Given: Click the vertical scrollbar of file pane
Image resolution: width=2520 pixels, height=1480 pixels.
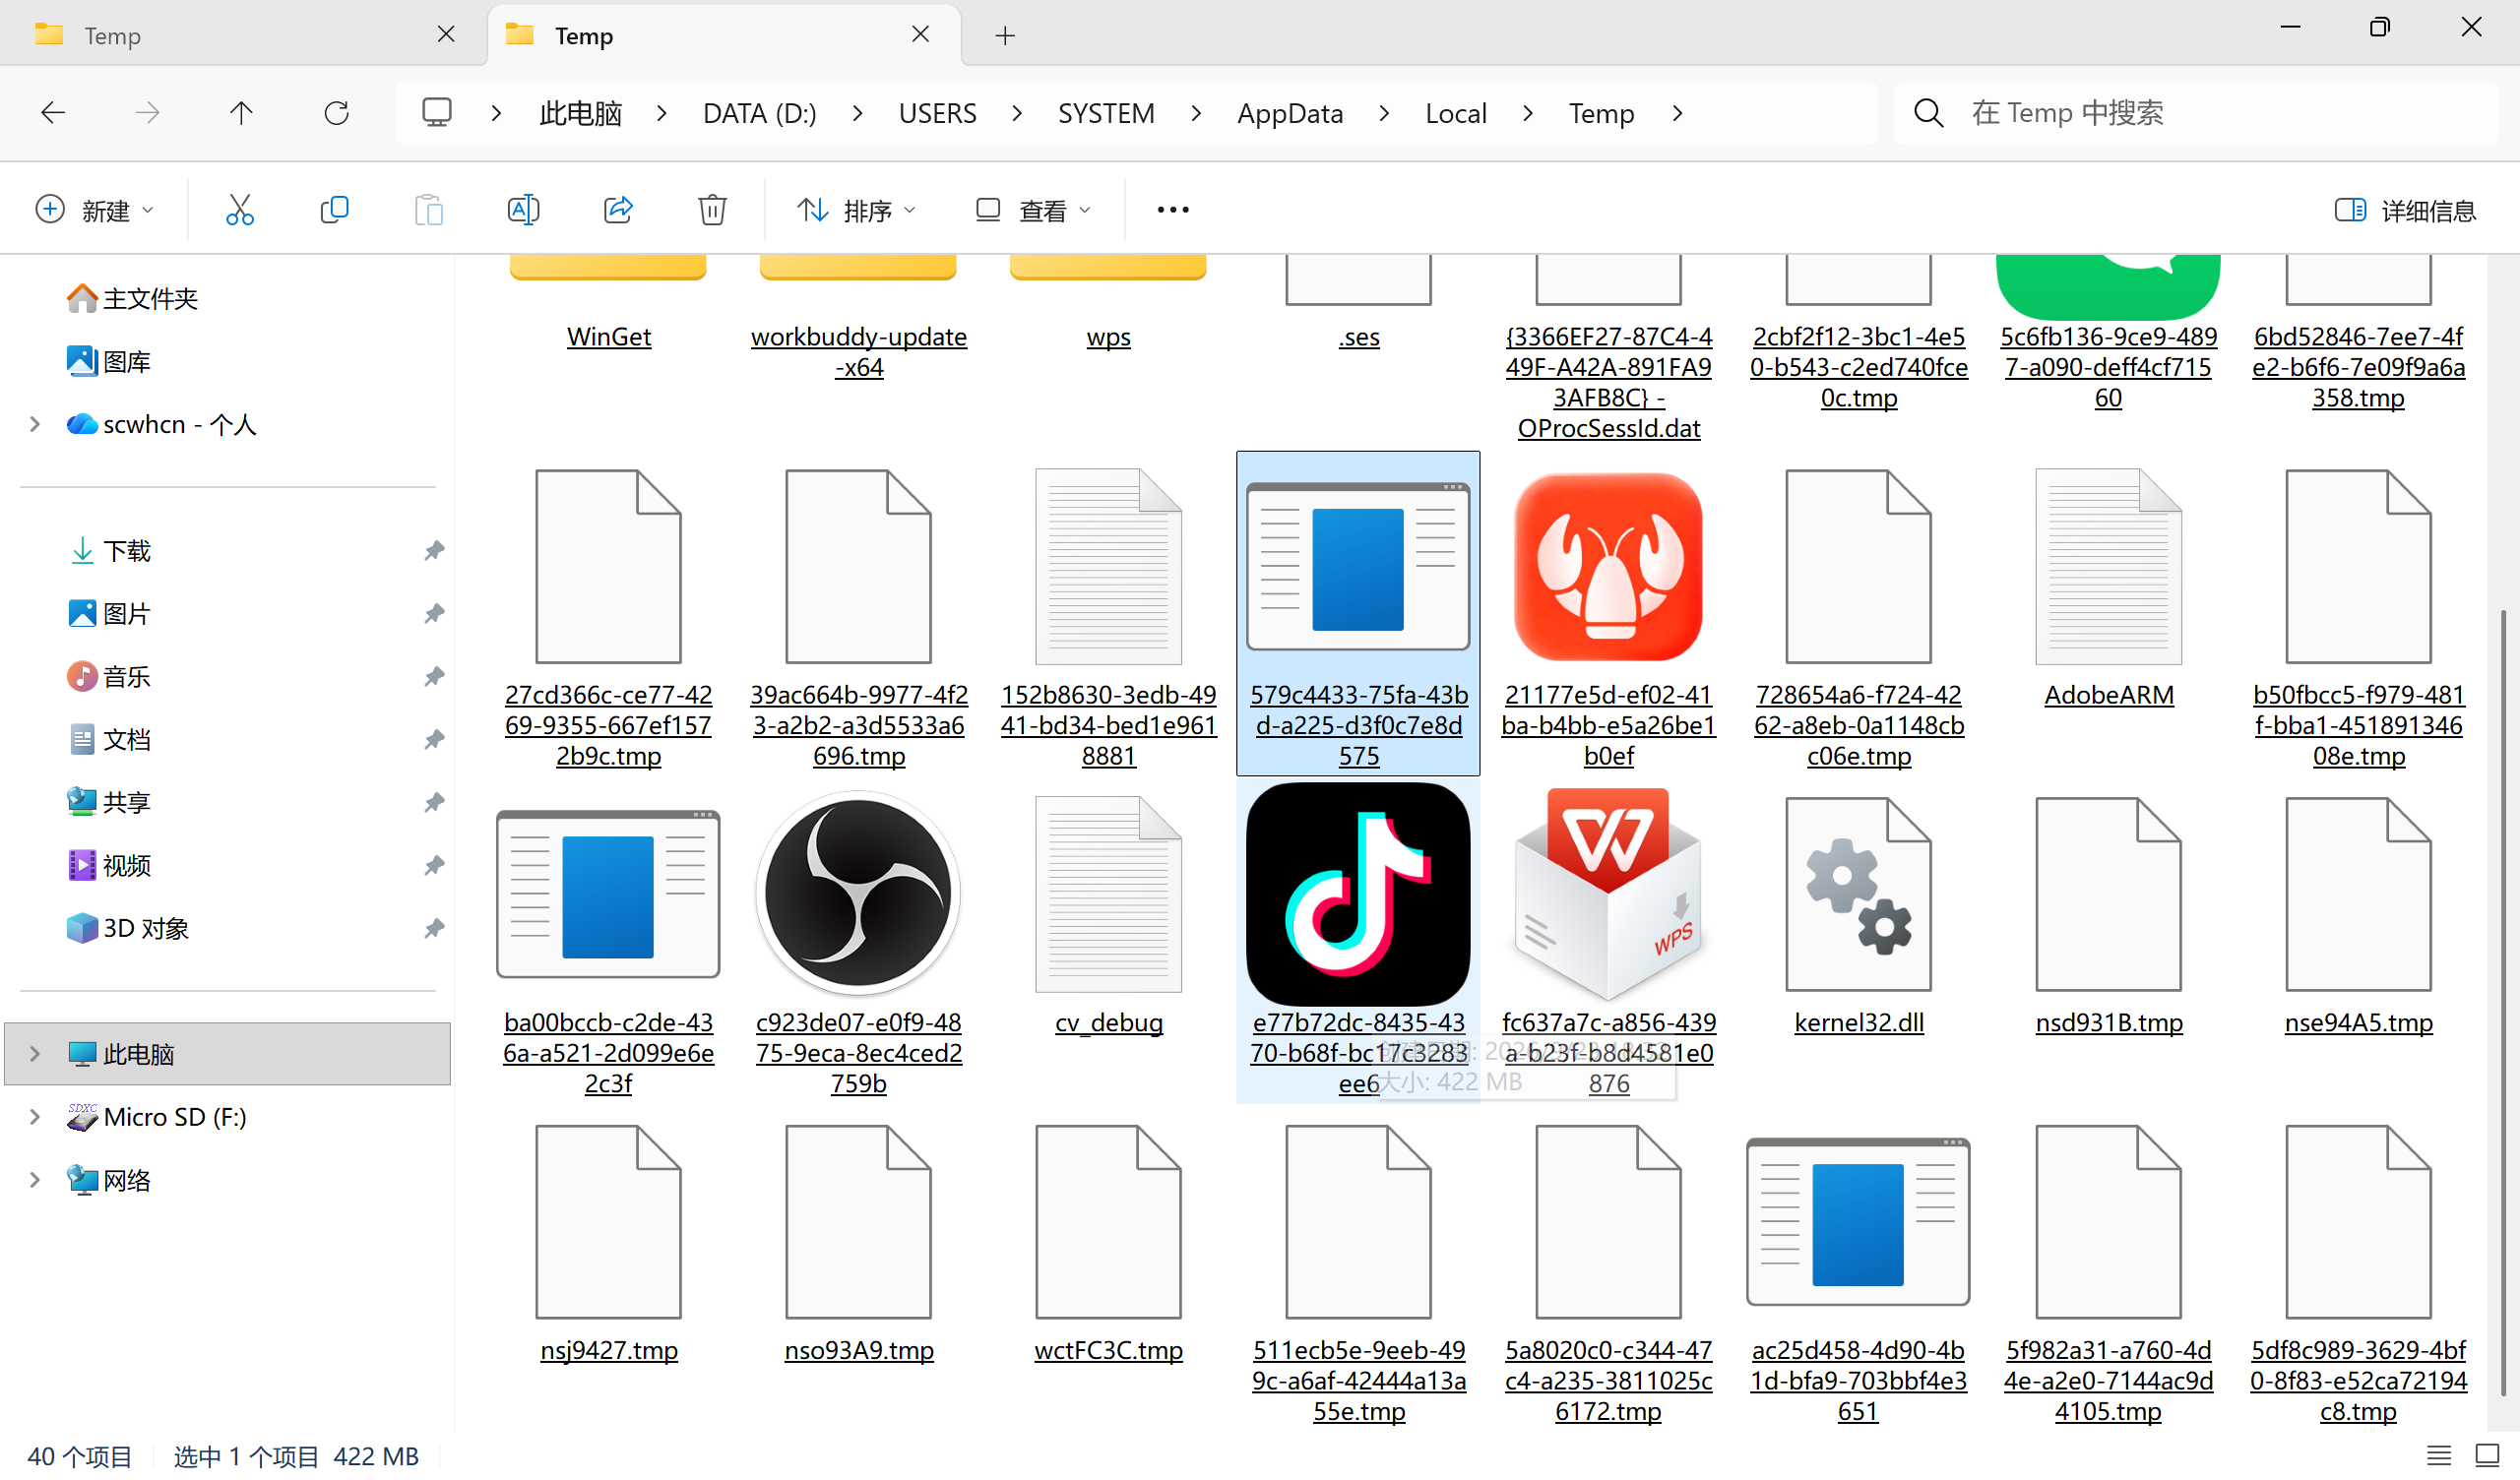Looking at the screenshot, I should point(2504,1003).
